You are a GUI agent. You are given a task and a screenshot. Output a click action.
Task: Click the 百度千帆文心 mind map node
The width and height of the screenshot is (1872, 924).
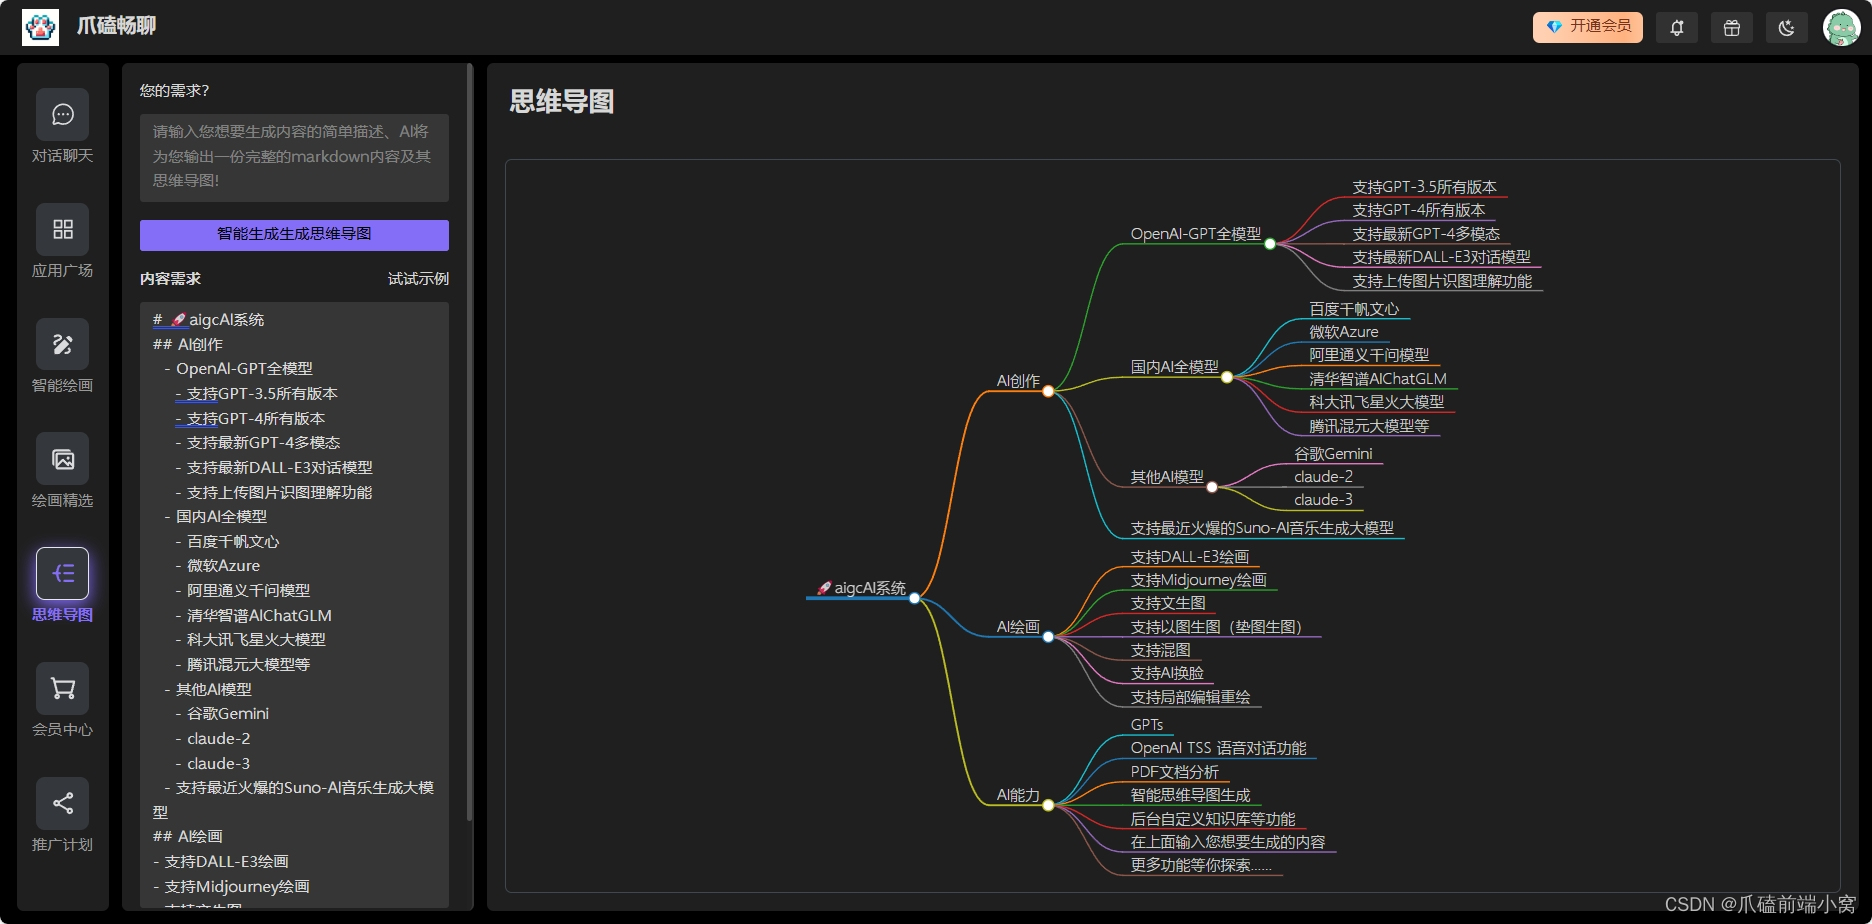(1354, 309)
